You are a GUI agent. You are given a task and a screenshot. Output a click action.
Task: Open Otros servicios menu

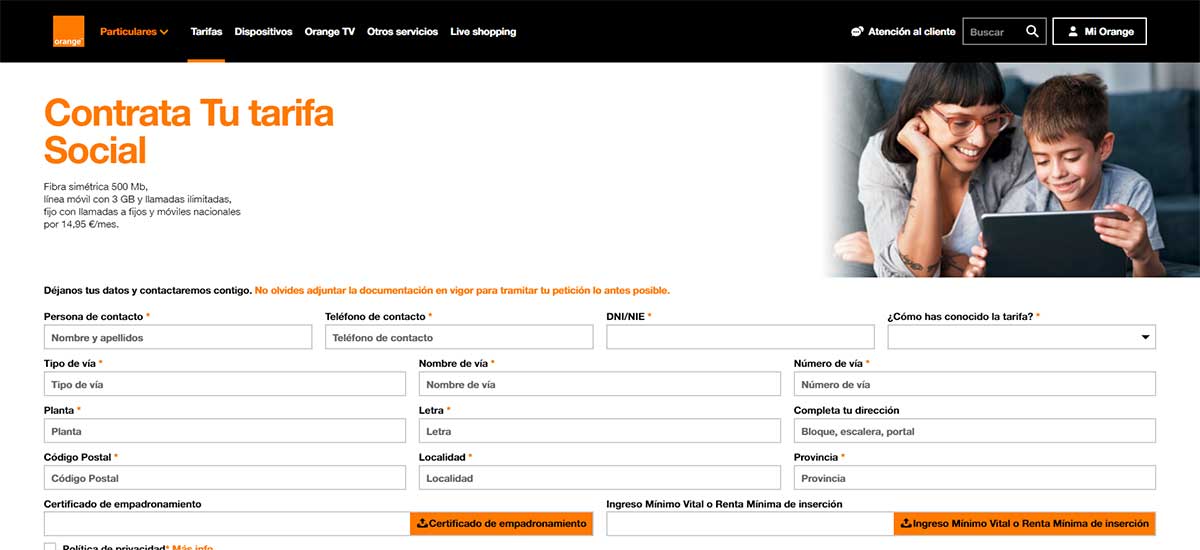[x=402, y=32]
